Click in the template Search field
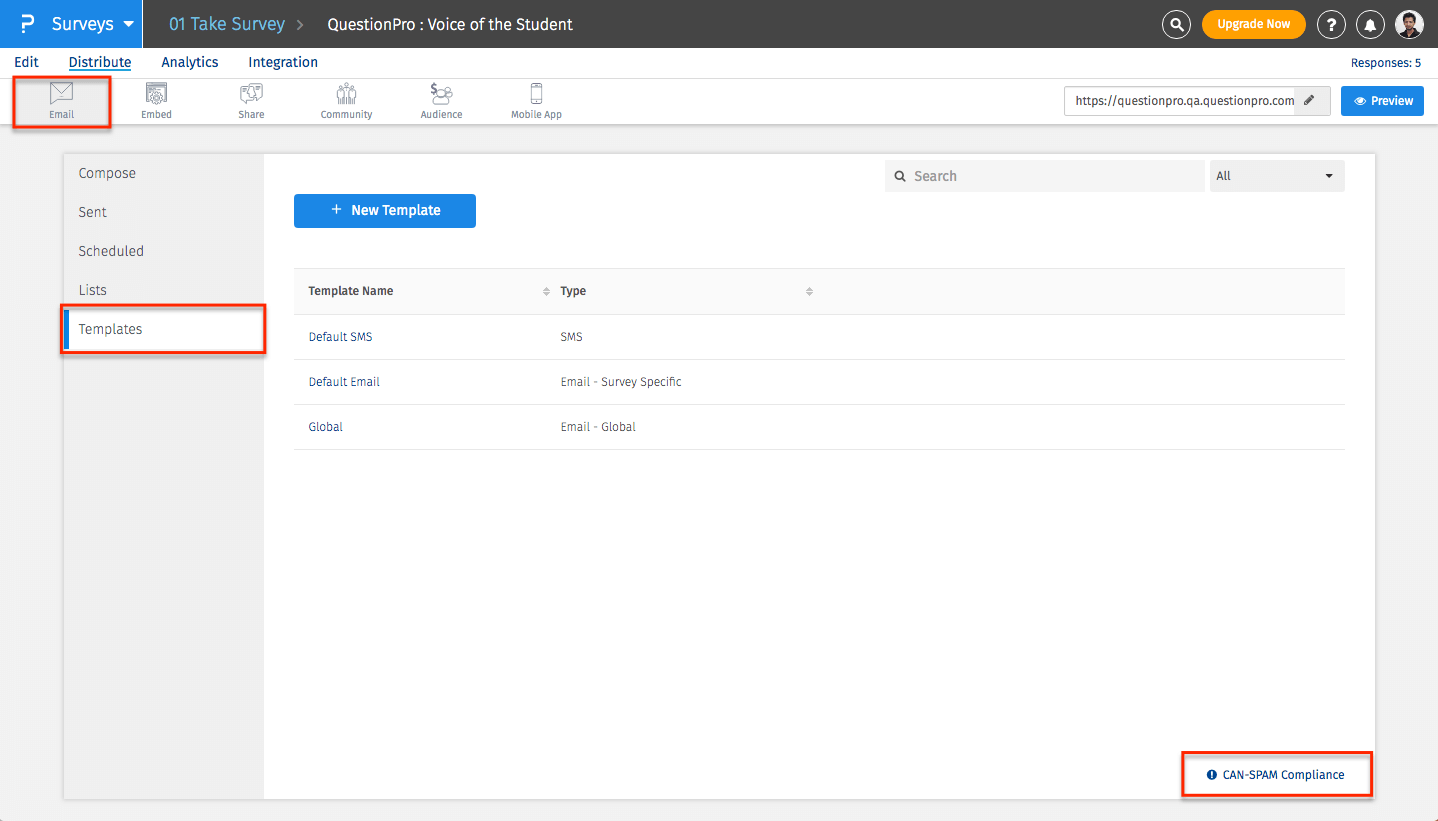Viewport: 1438px width, 821px height. [1045, 176]
